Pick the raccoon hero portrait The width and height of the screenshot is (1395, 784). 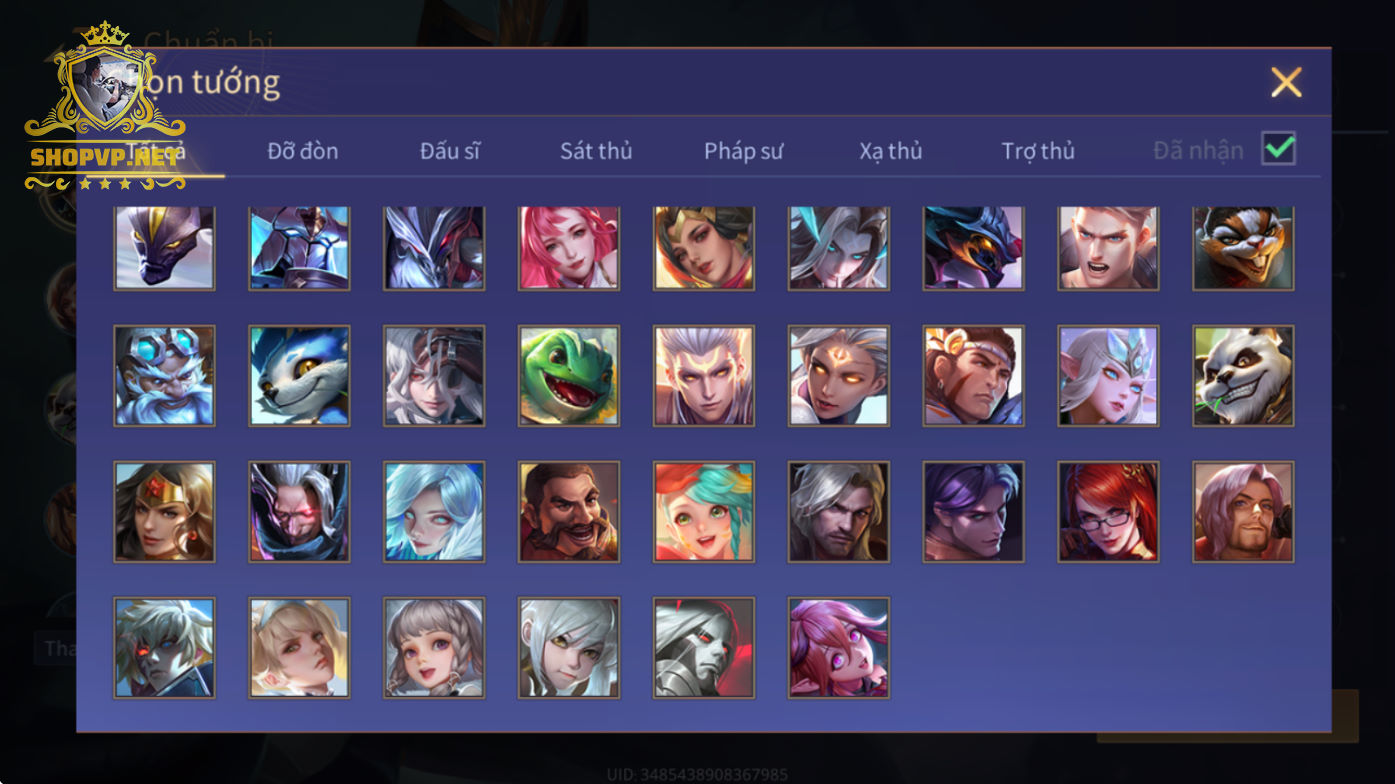(x=1243, y=248)
